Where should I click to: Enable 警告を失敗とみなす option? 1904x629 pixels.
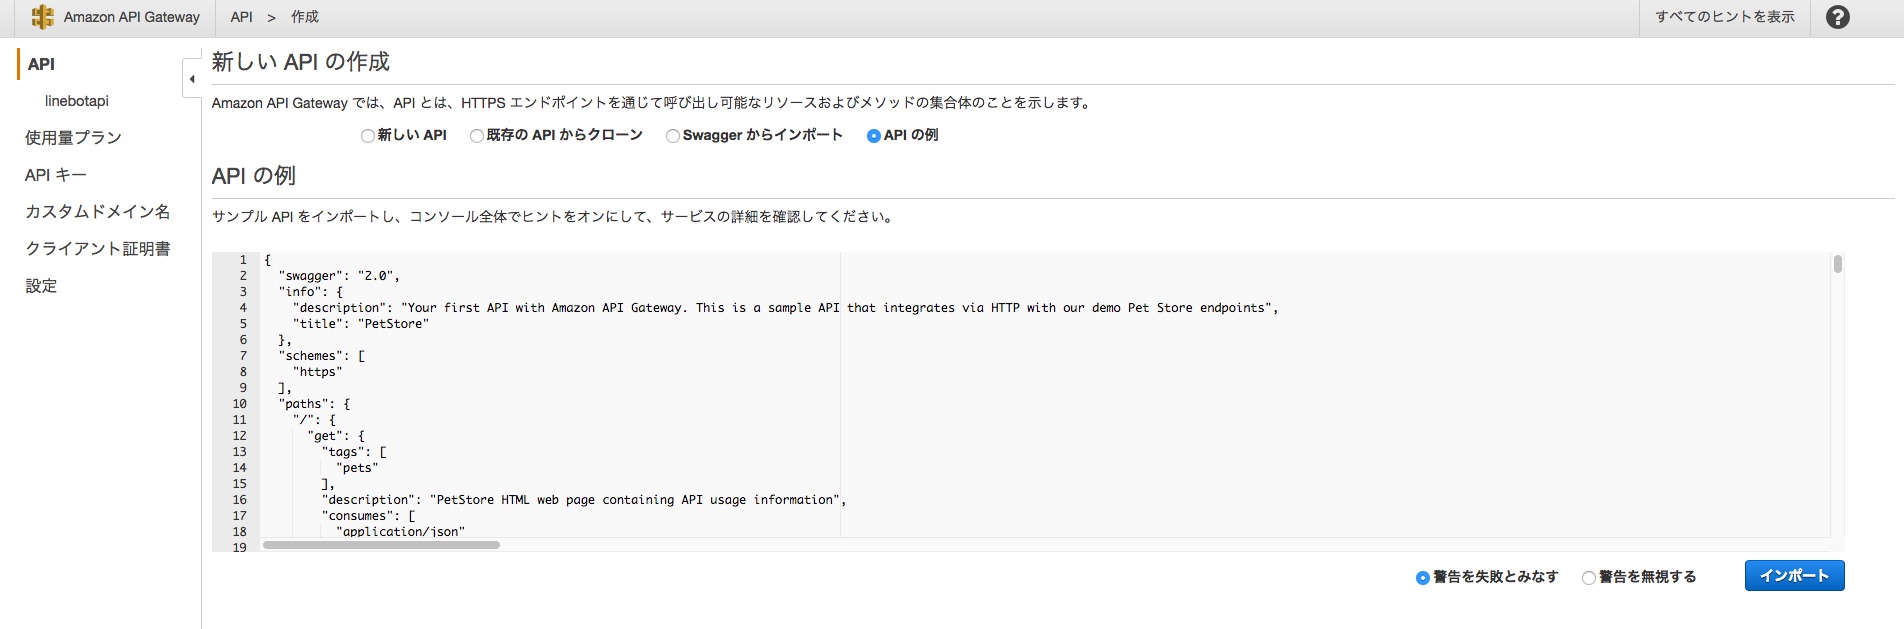click(x=1423, y=578)
